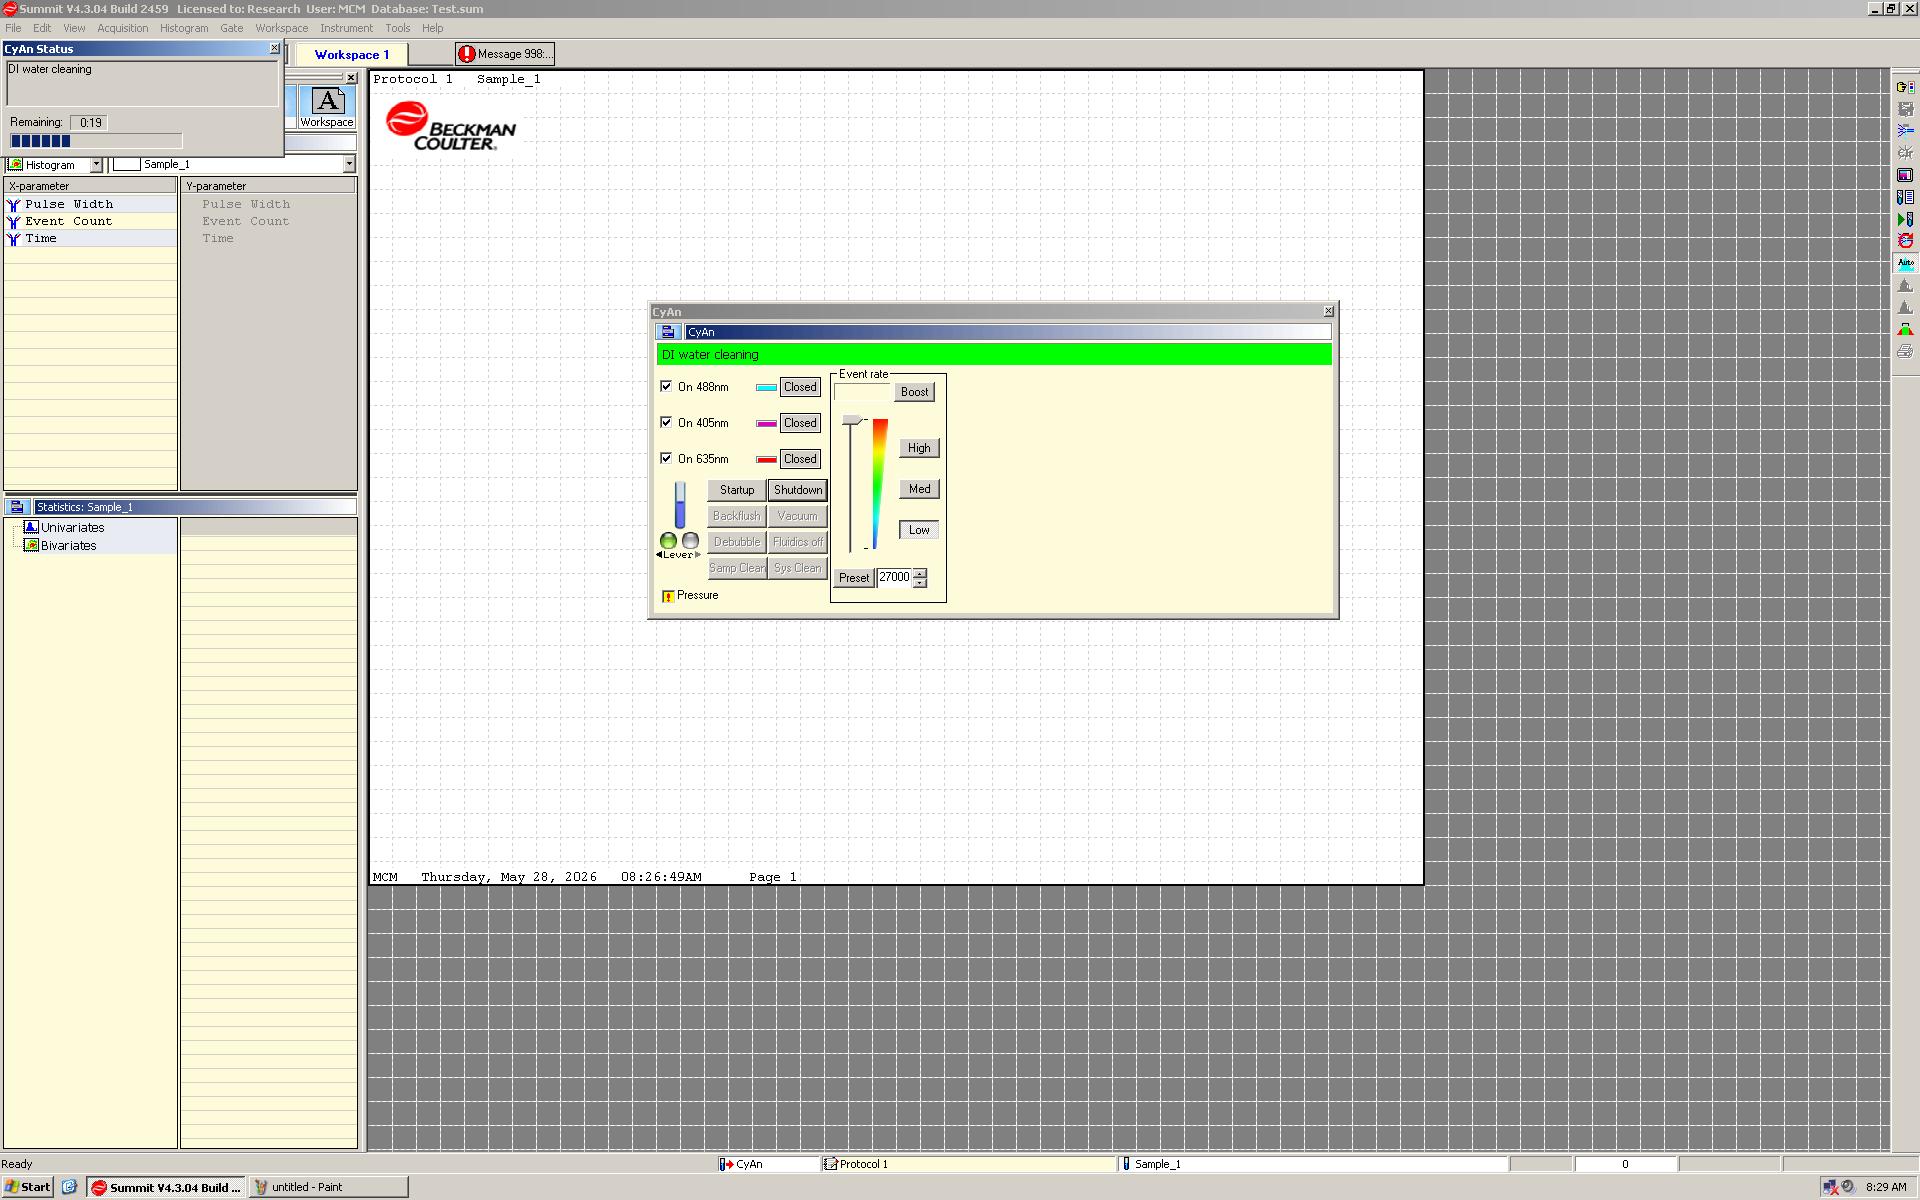Toggle the On 405nm laser checkbox
Image resolution: width=1920 pixels, height=1200 pixels.
point(666,422)
